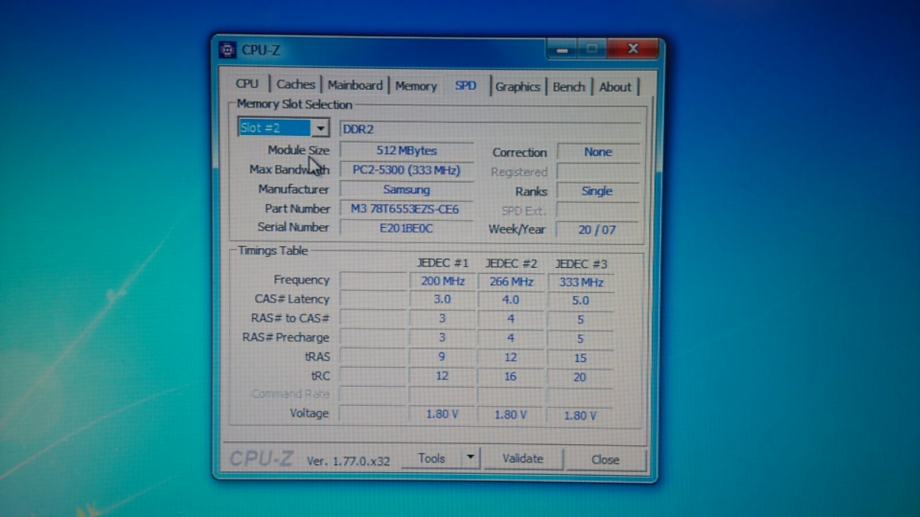920x517 pixels.
Task: Click the JEDEC #1 voltage 1.80 V
Action: click(x=442, y=414)
